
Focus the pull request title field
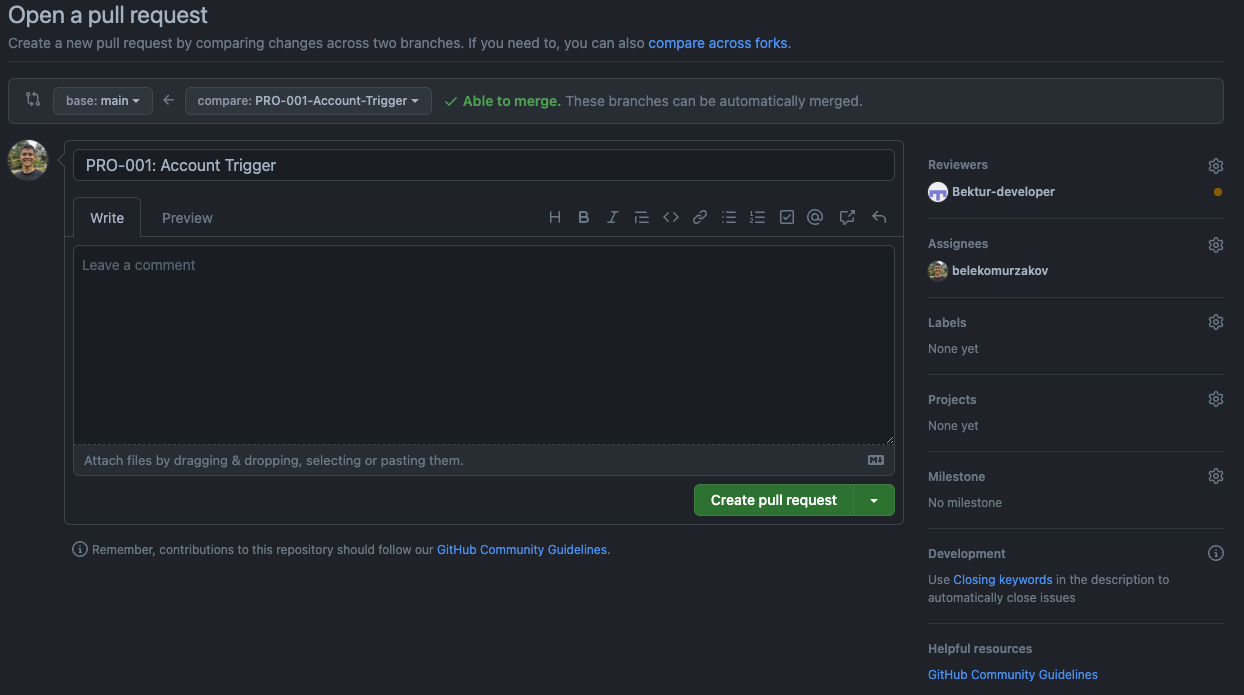(x=484, y=165)
